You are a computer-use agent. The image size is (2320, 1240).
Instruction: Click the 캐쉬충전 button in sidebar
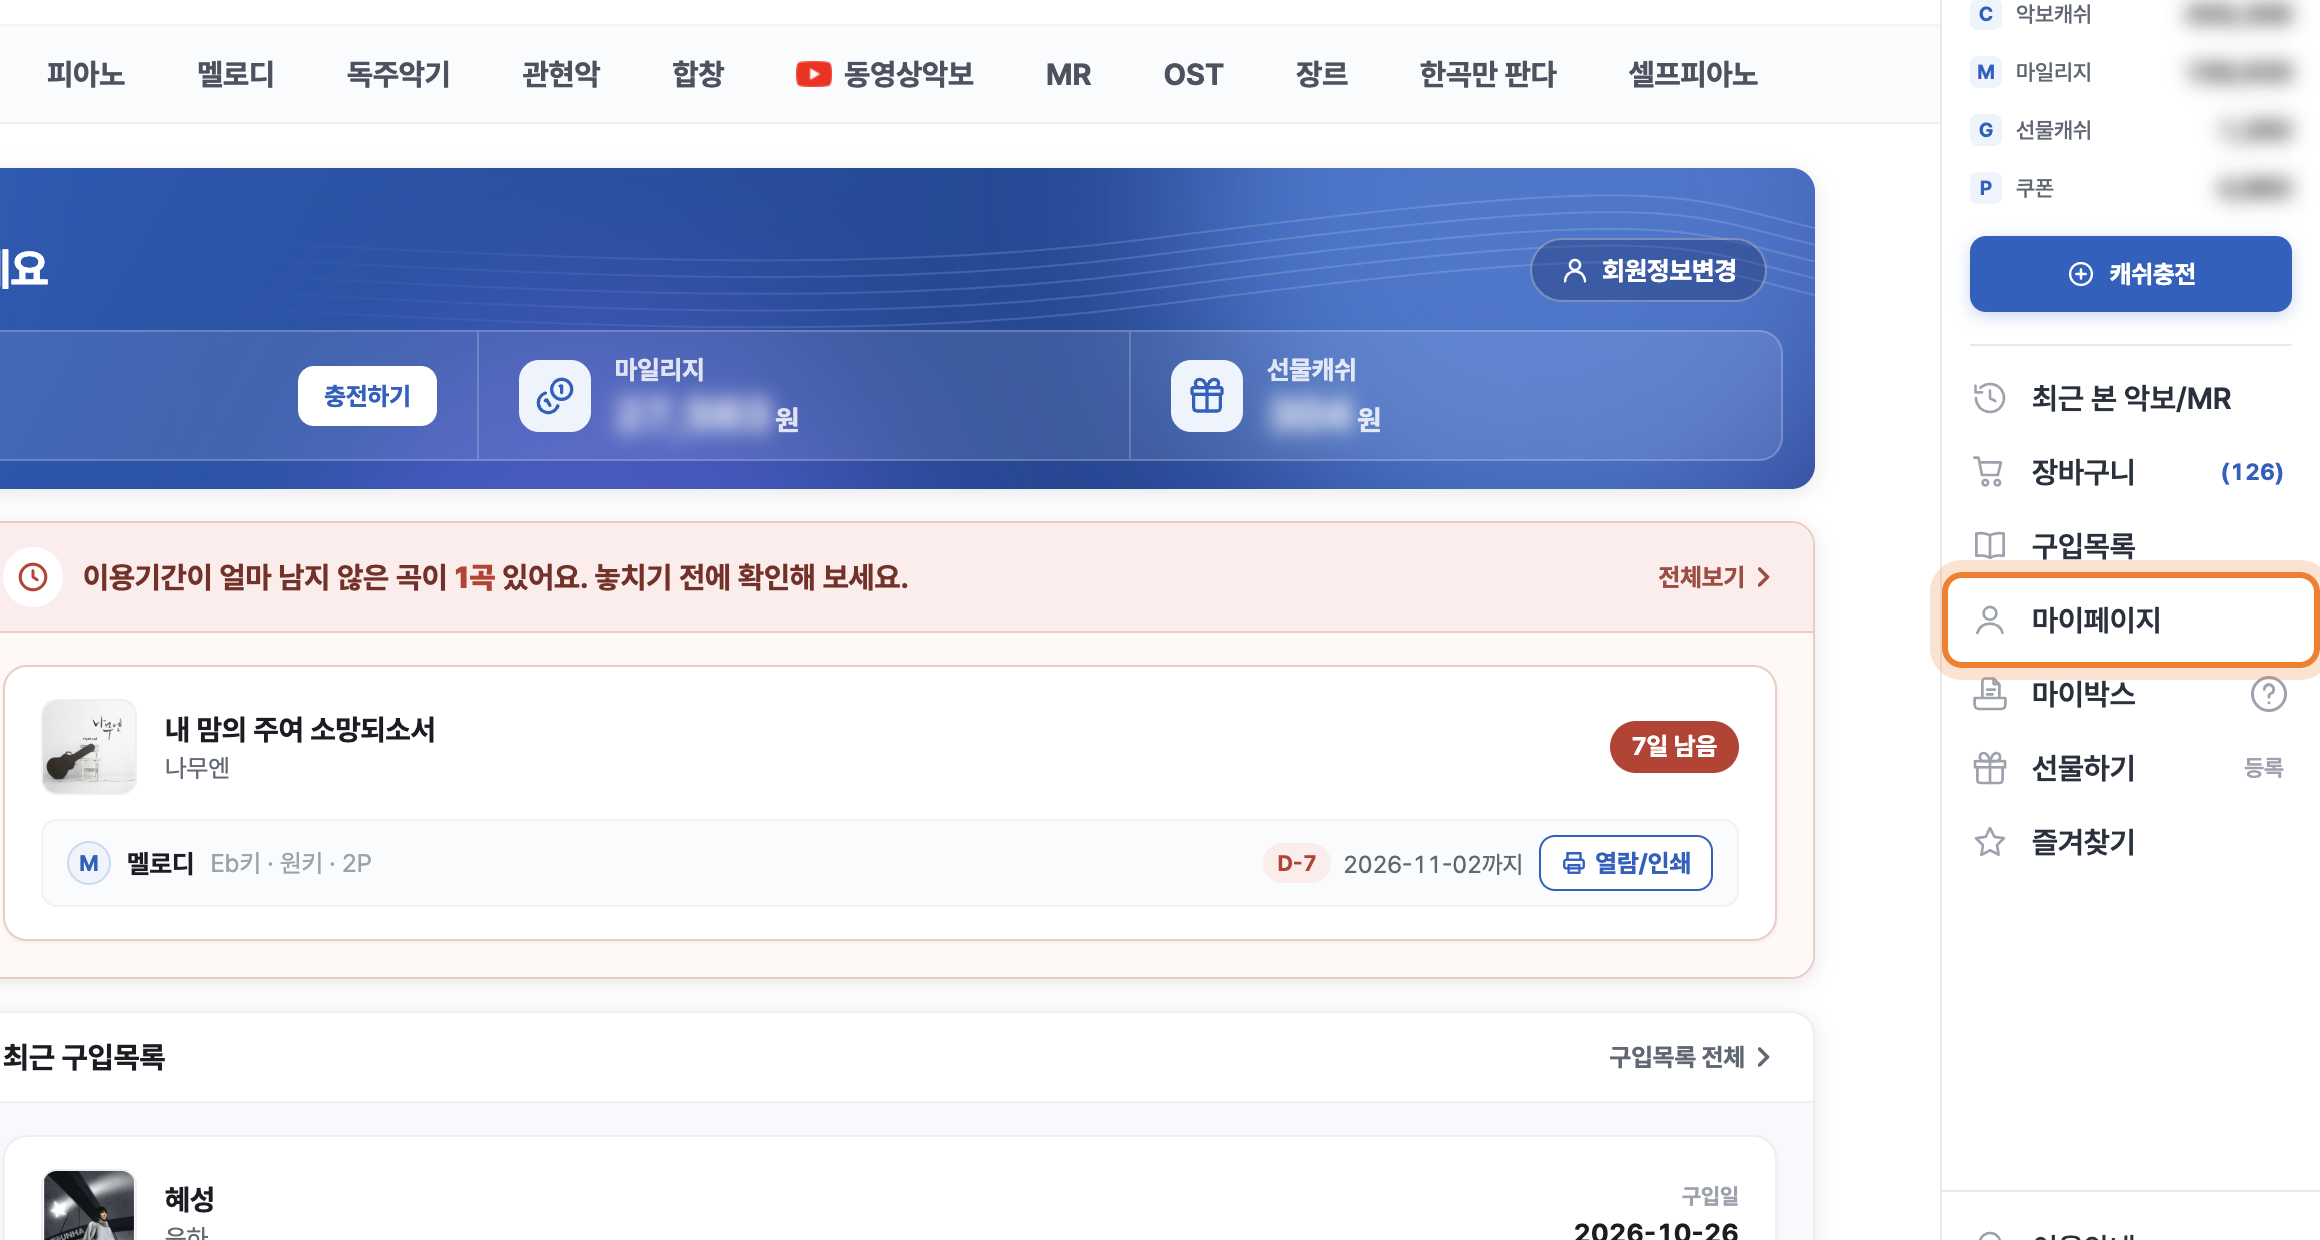(2131, 274)
